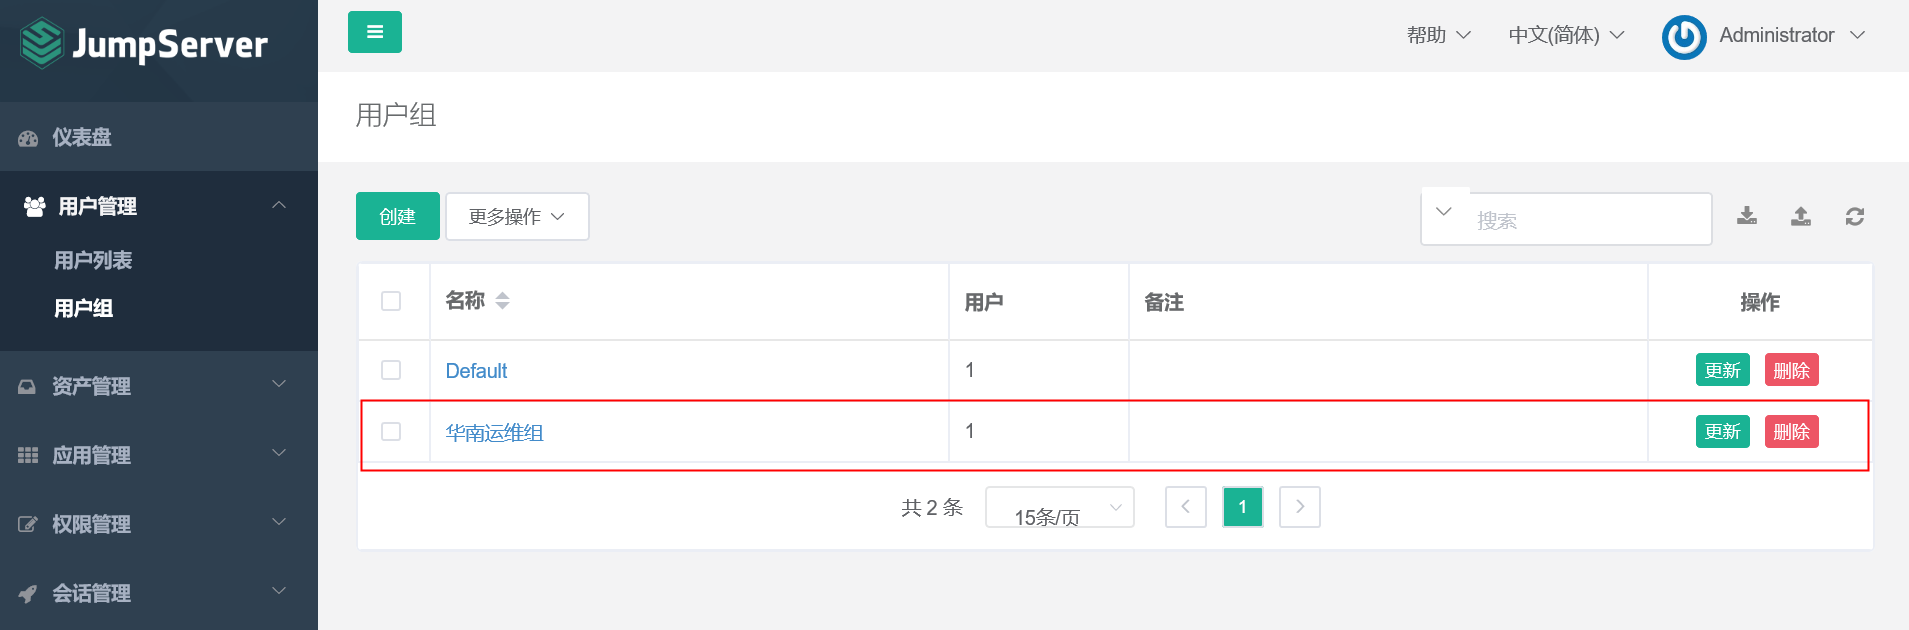Check the select-all header checkbox
The image size is (1909, 630).
(391, 301)
